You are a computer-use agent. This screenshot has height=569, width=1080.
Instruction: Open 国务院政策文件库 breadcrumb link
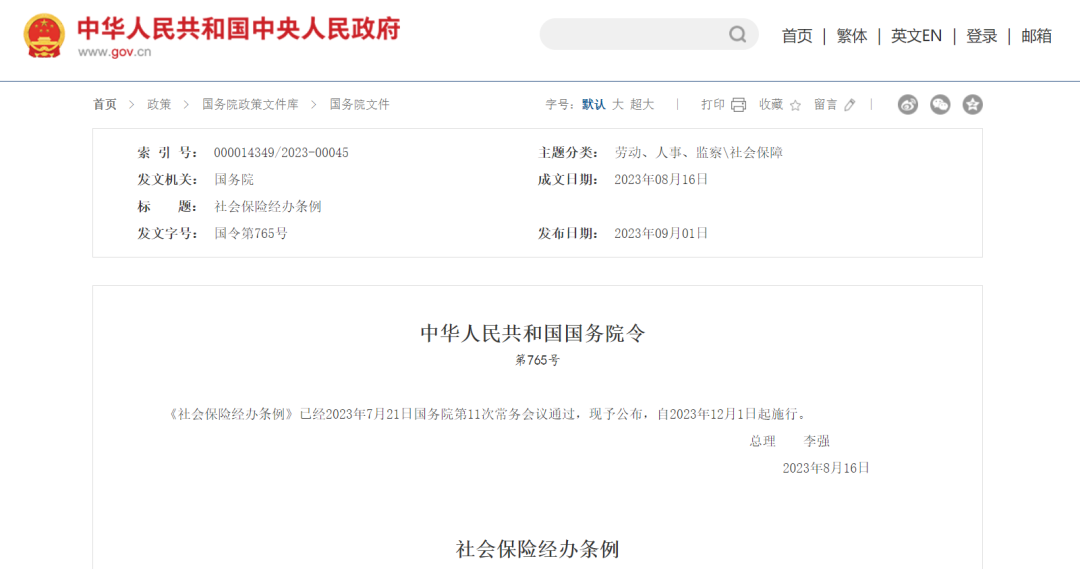point(250,104)
